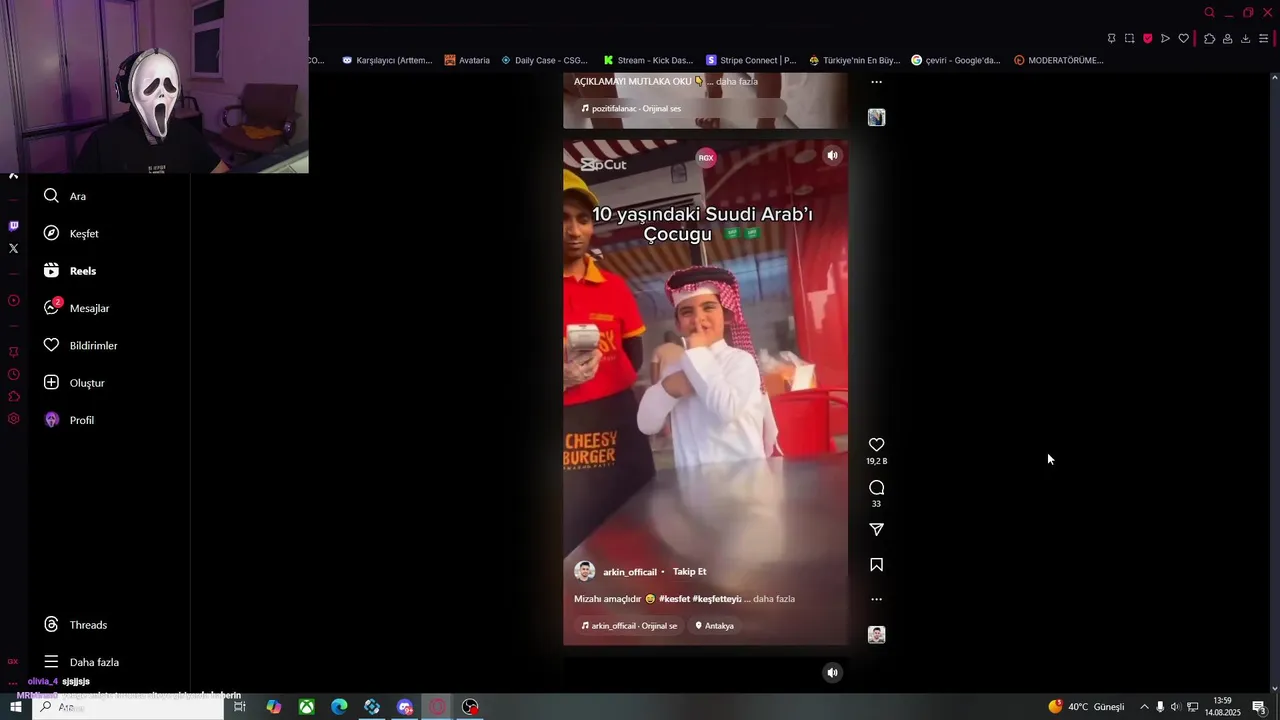Click the Windows taskbar search box
The width and height of the screenshot is (1280, 720).
128,707
